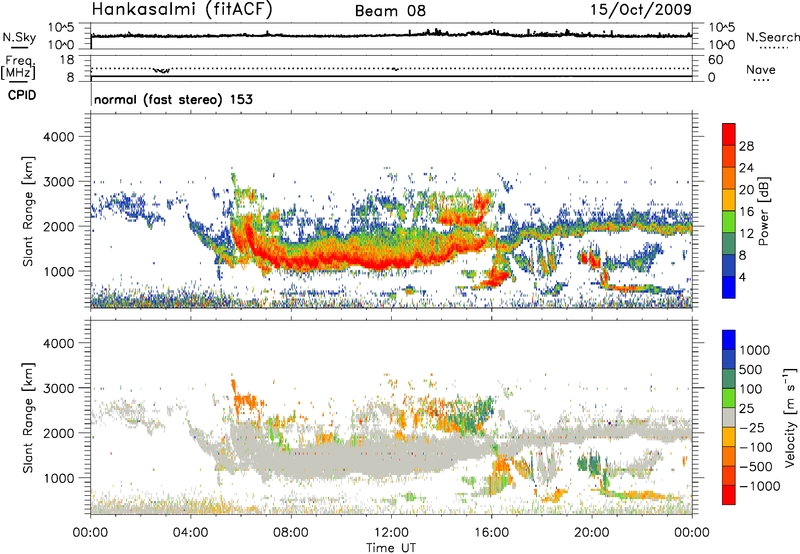The image size is (800, 554).
Task: Click the 4 label on power colorbar
Action: point(742,278)
